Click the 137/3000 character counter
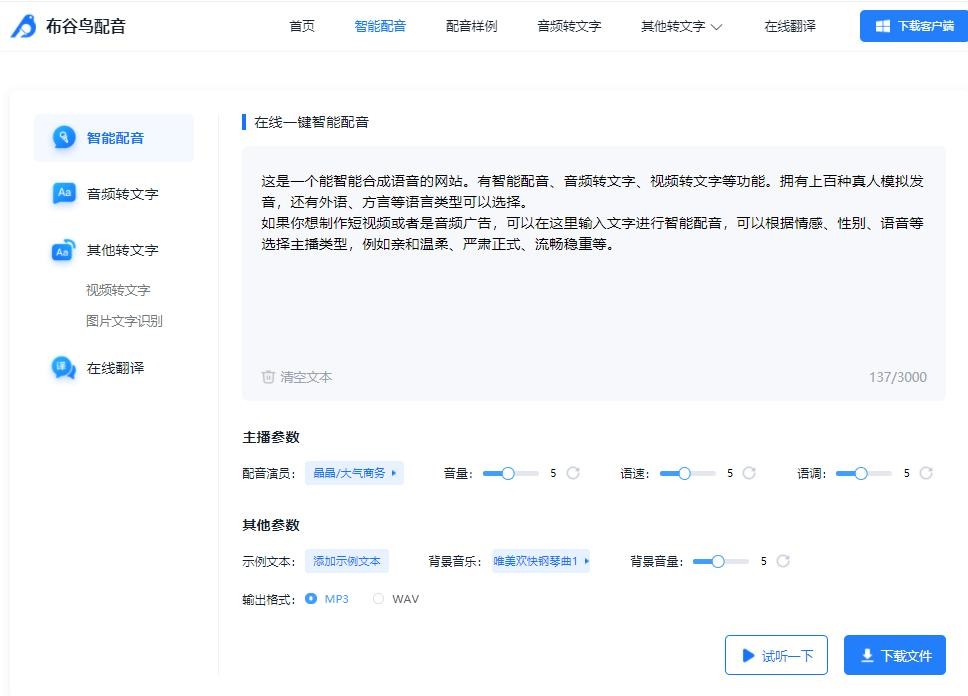The width and height of the screenshot is (968, 696). pyautogui.click(x=898, y=377)
